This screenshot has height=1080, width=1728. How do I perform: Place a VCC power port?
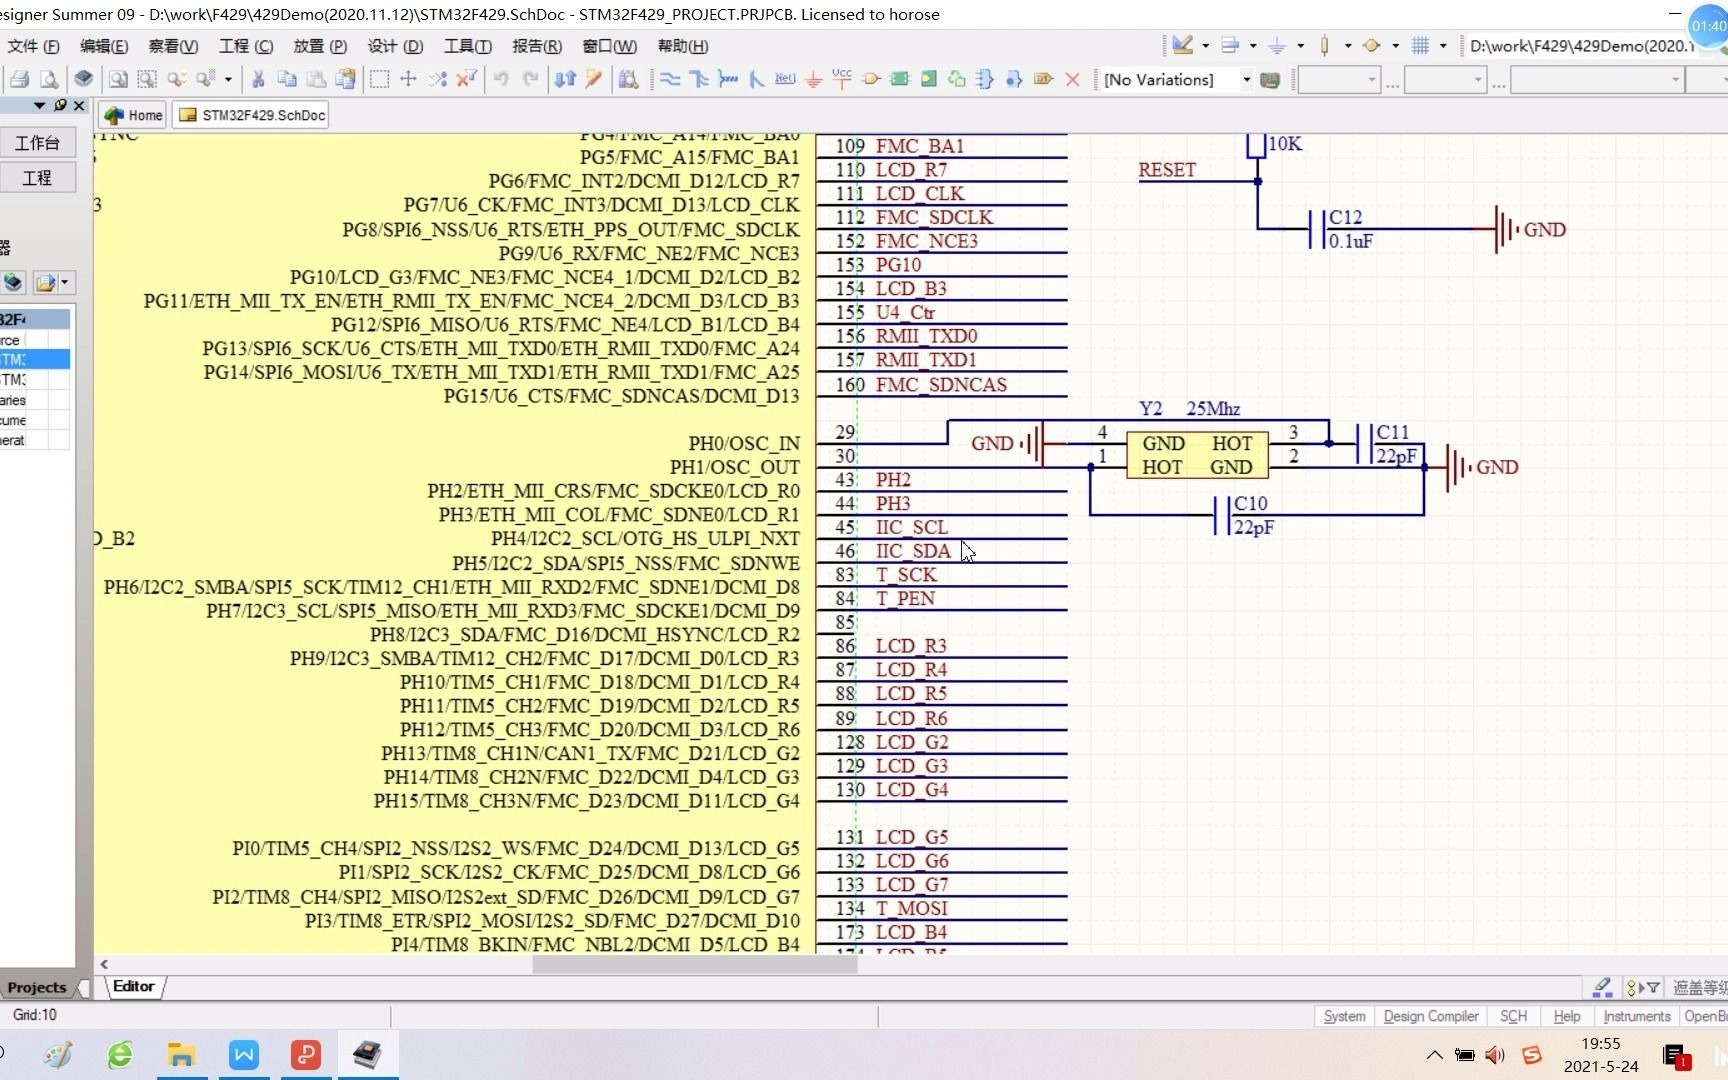(x=842, y=79)
